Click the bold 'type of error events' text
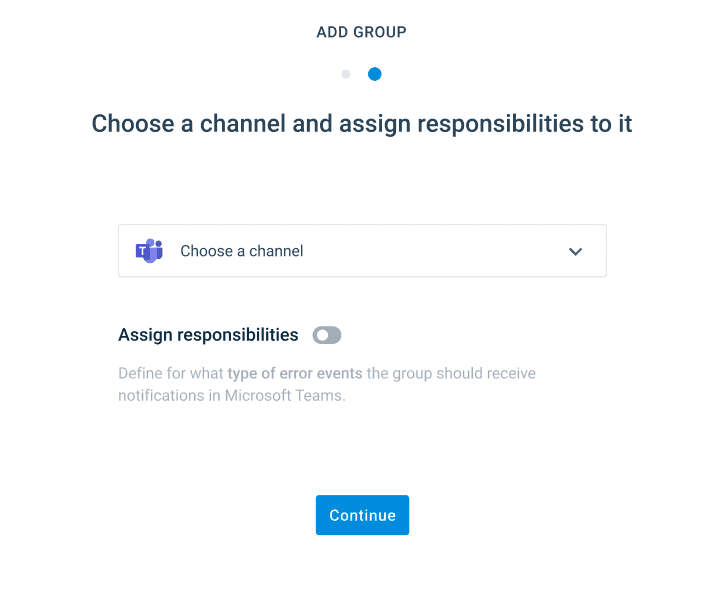This screenshot has height=610, width=716. pyautogui.click(x=294, y=374)
